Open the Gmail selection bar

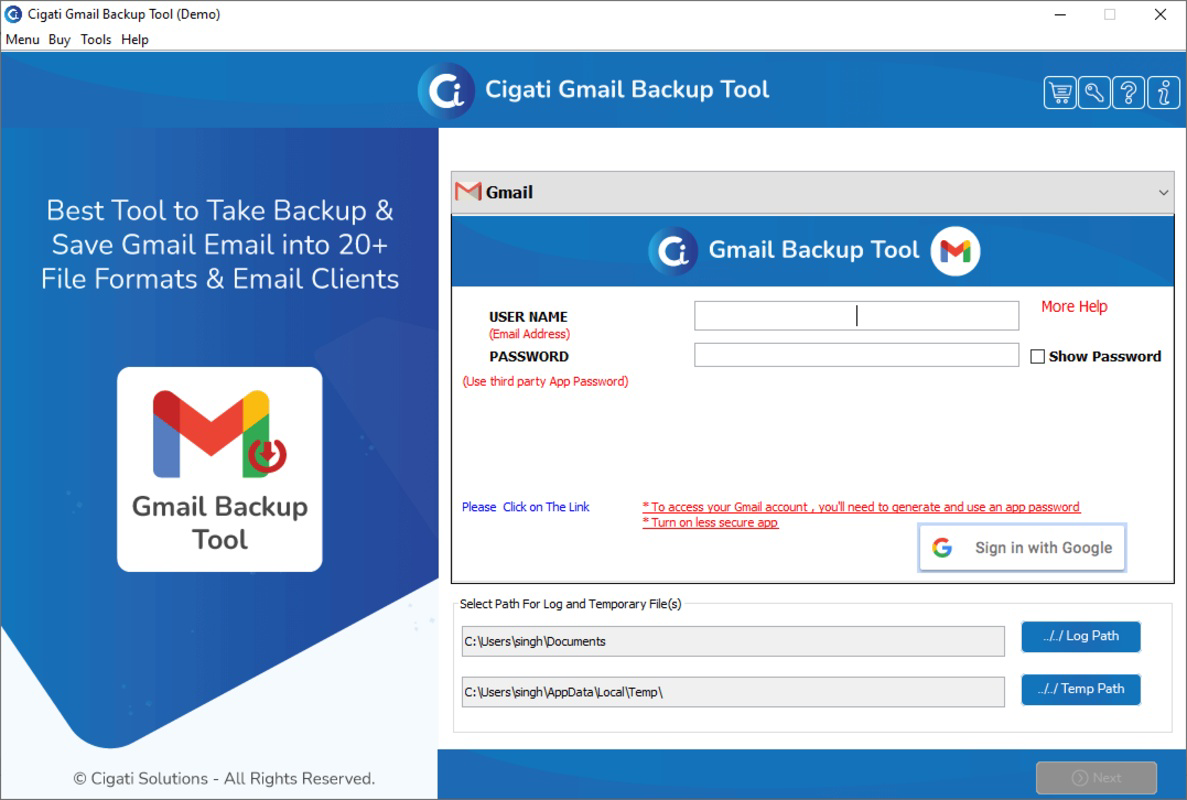click(x=812, y=192)
